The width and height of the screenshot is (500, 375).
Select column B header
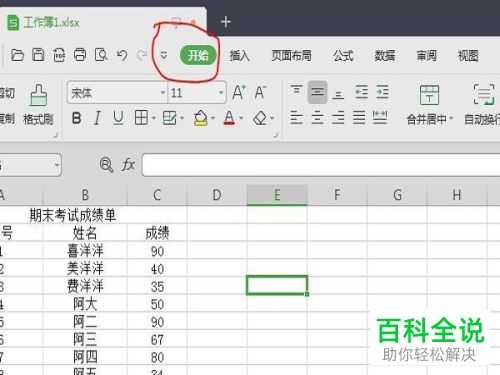85,195
